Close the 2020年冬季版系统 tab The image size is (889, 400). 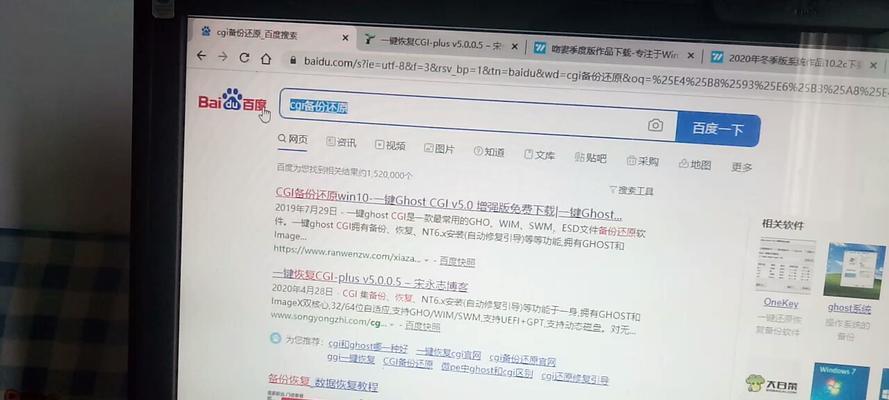(x=873, y=65)
